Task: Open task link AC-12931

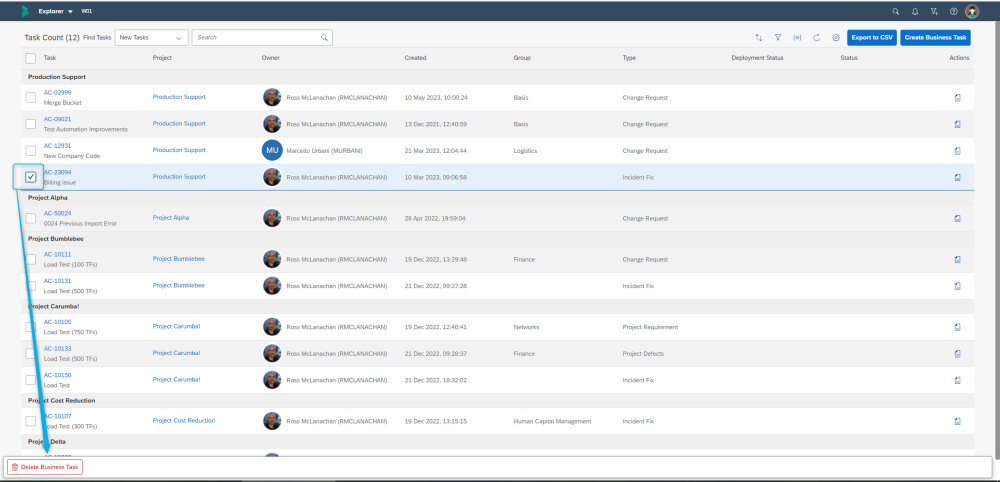Action: (57, 145)
